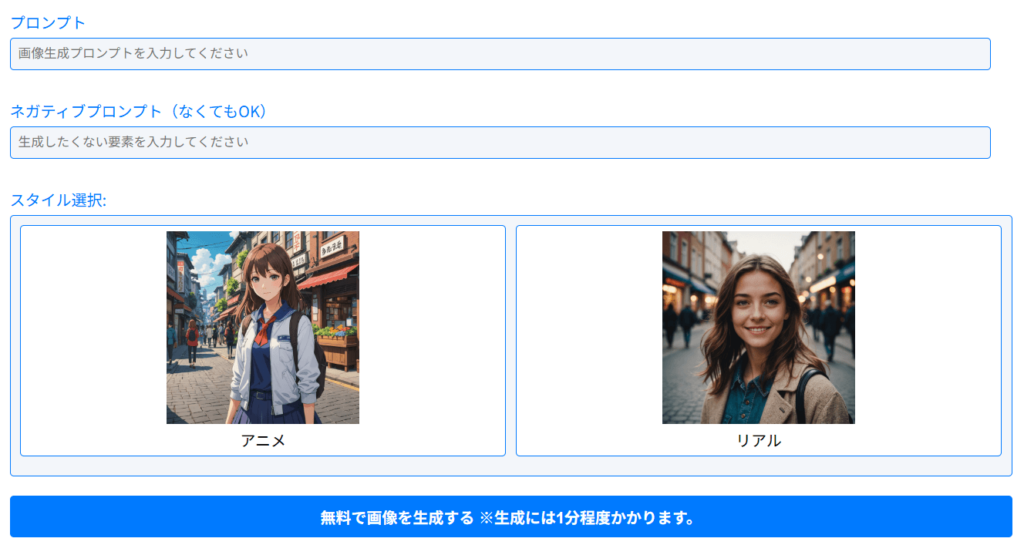This screenshot has height=545, width=1024.
Task: Click the スタイル選択 heading
Action: pyautogui.click(x=58, y=199)
